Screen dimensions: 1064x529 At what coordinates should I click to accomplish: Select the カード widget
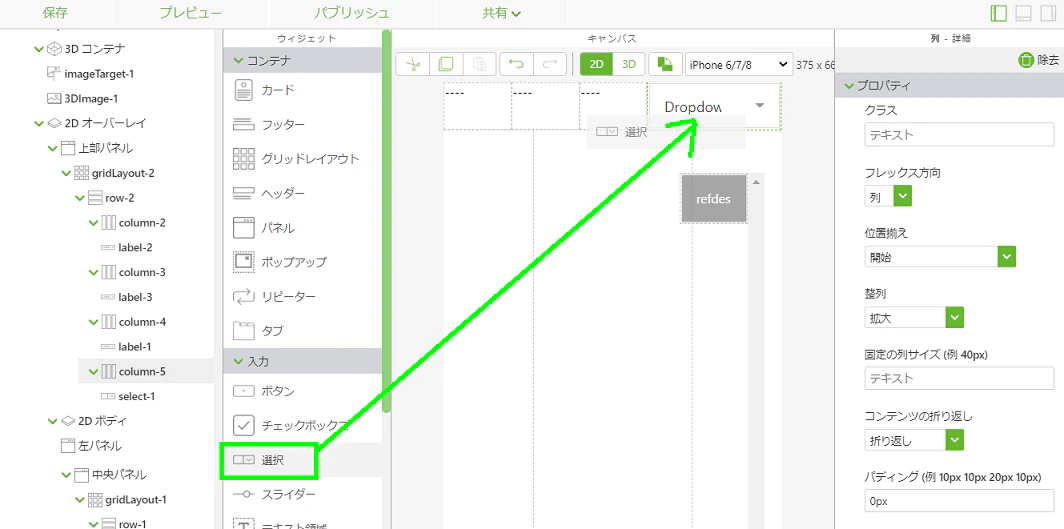(303, 90)
